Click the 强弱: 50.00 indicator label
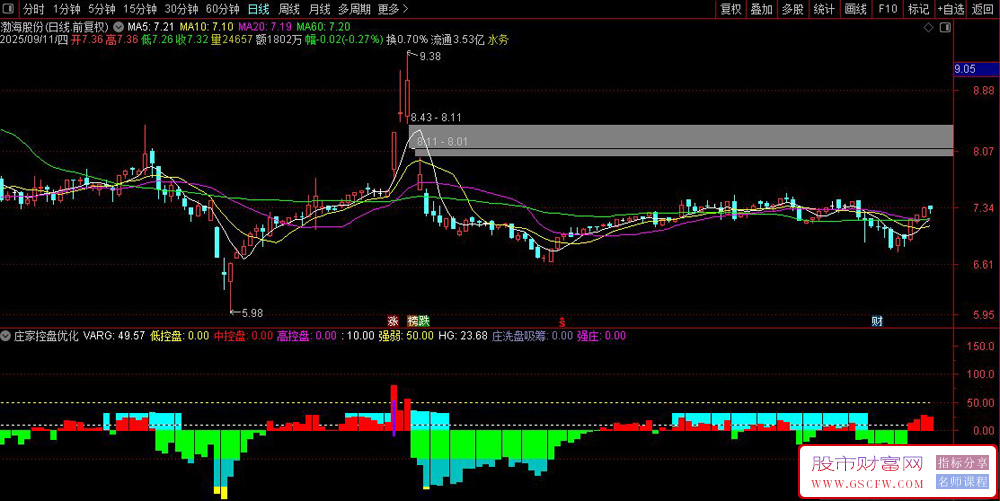This screenshot has height=501, width=1000. [406, 336]
